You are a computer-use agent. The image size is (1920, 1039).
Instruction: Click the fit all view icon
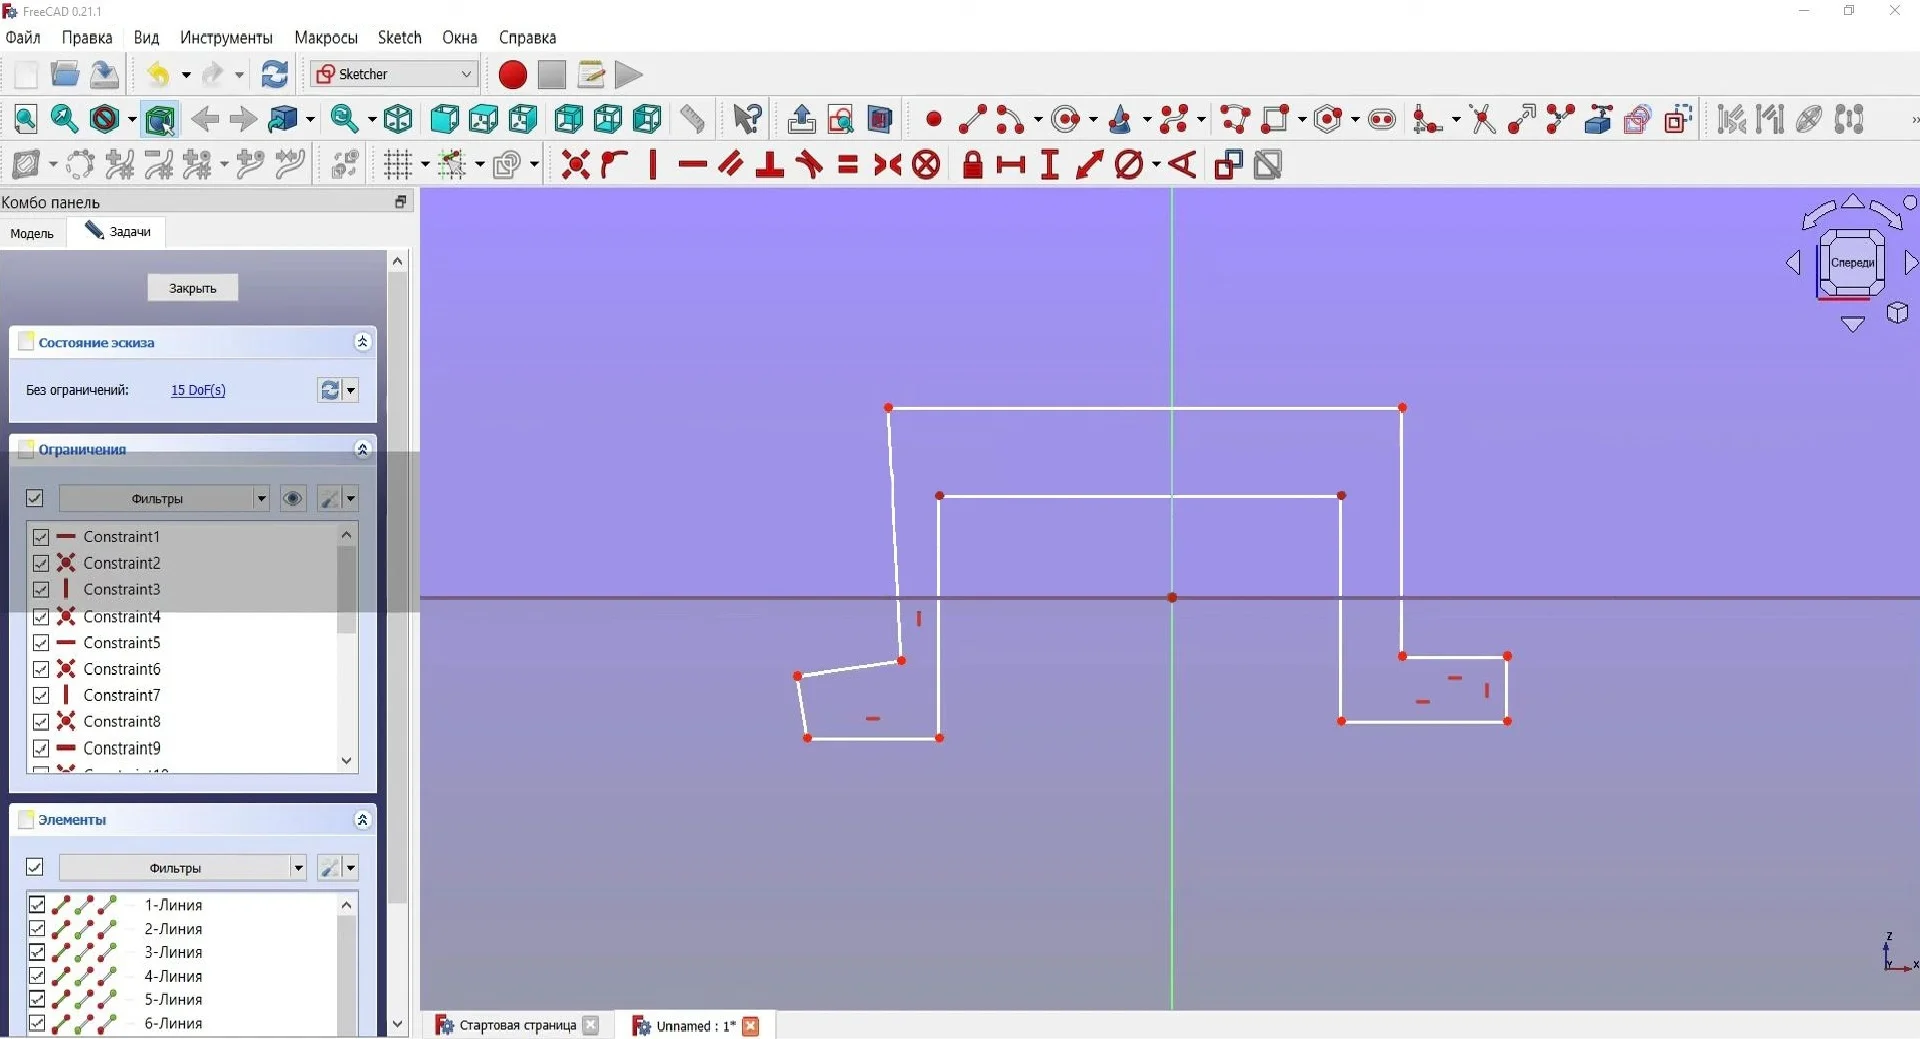(x=26, y=120)
